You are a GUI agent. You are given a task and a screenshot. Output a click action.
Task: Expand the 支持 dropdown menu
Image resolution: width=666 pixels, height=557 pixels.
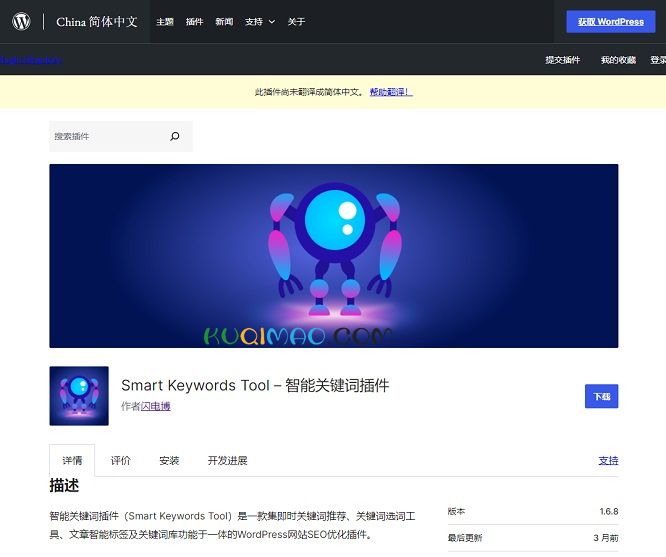pyautogui.click(x=260, y=22)
